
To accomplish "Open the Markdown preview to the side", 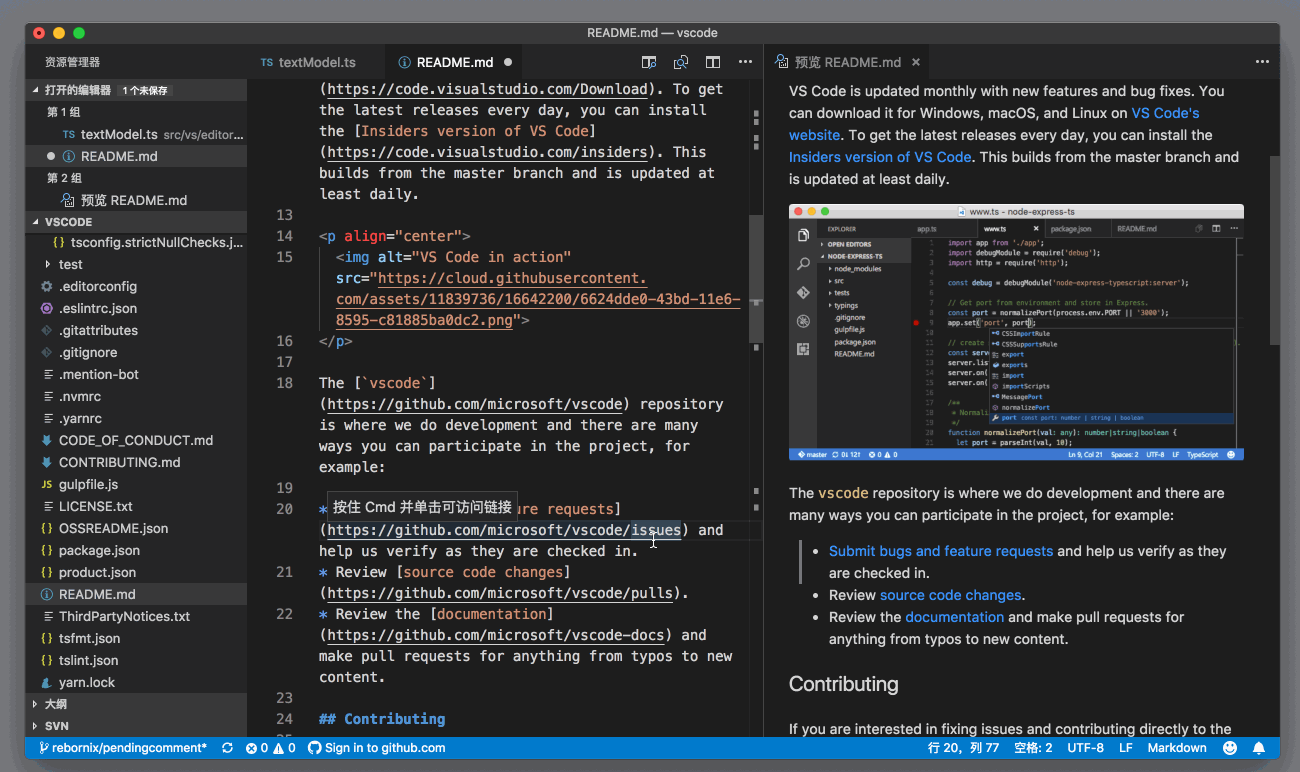I will pos(648,61).
